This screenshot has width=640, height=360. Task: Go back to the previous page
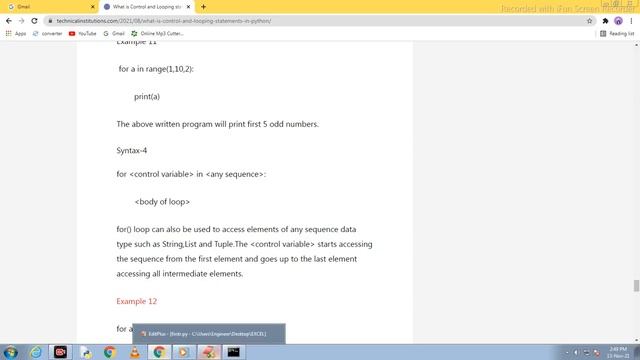(9, 21)
